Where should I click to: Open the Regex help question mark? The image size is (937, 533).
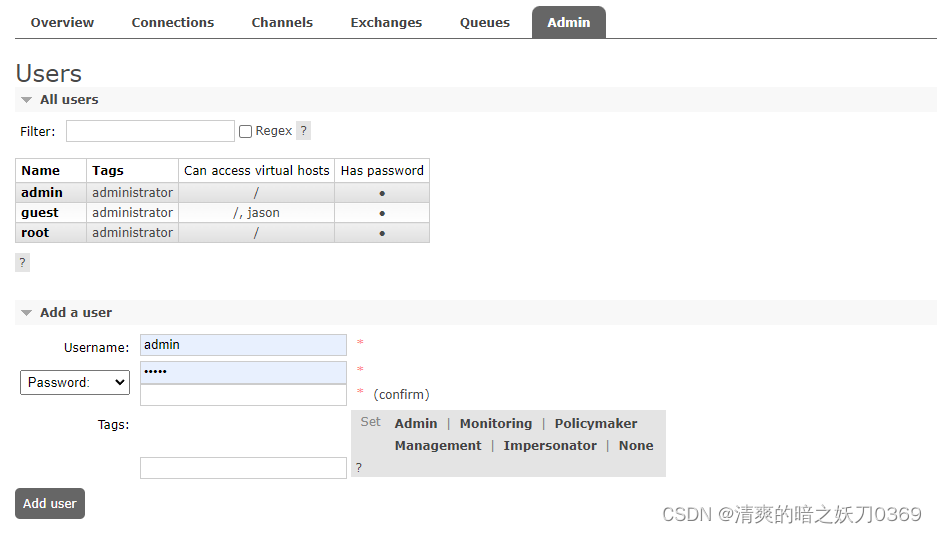point(304,131)
